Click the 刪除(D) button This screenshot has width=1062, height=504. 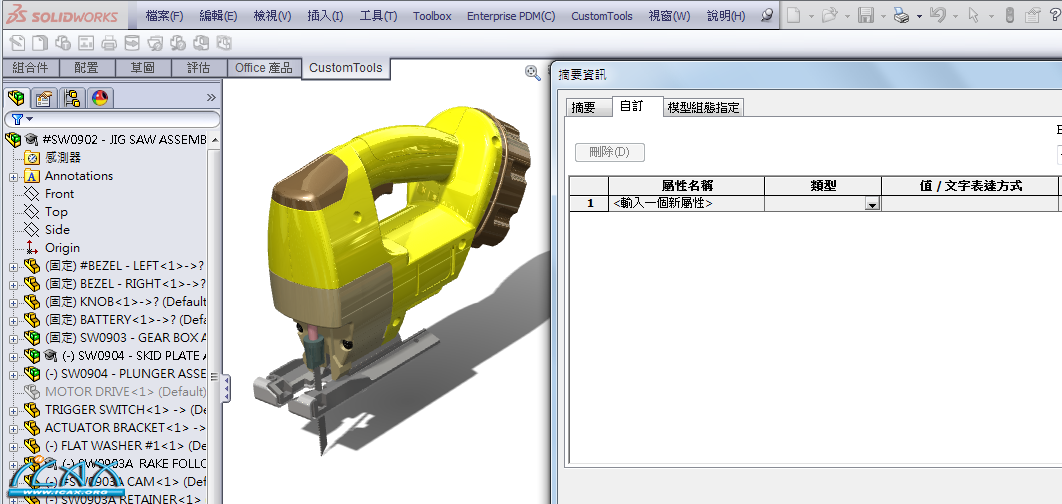610,152
